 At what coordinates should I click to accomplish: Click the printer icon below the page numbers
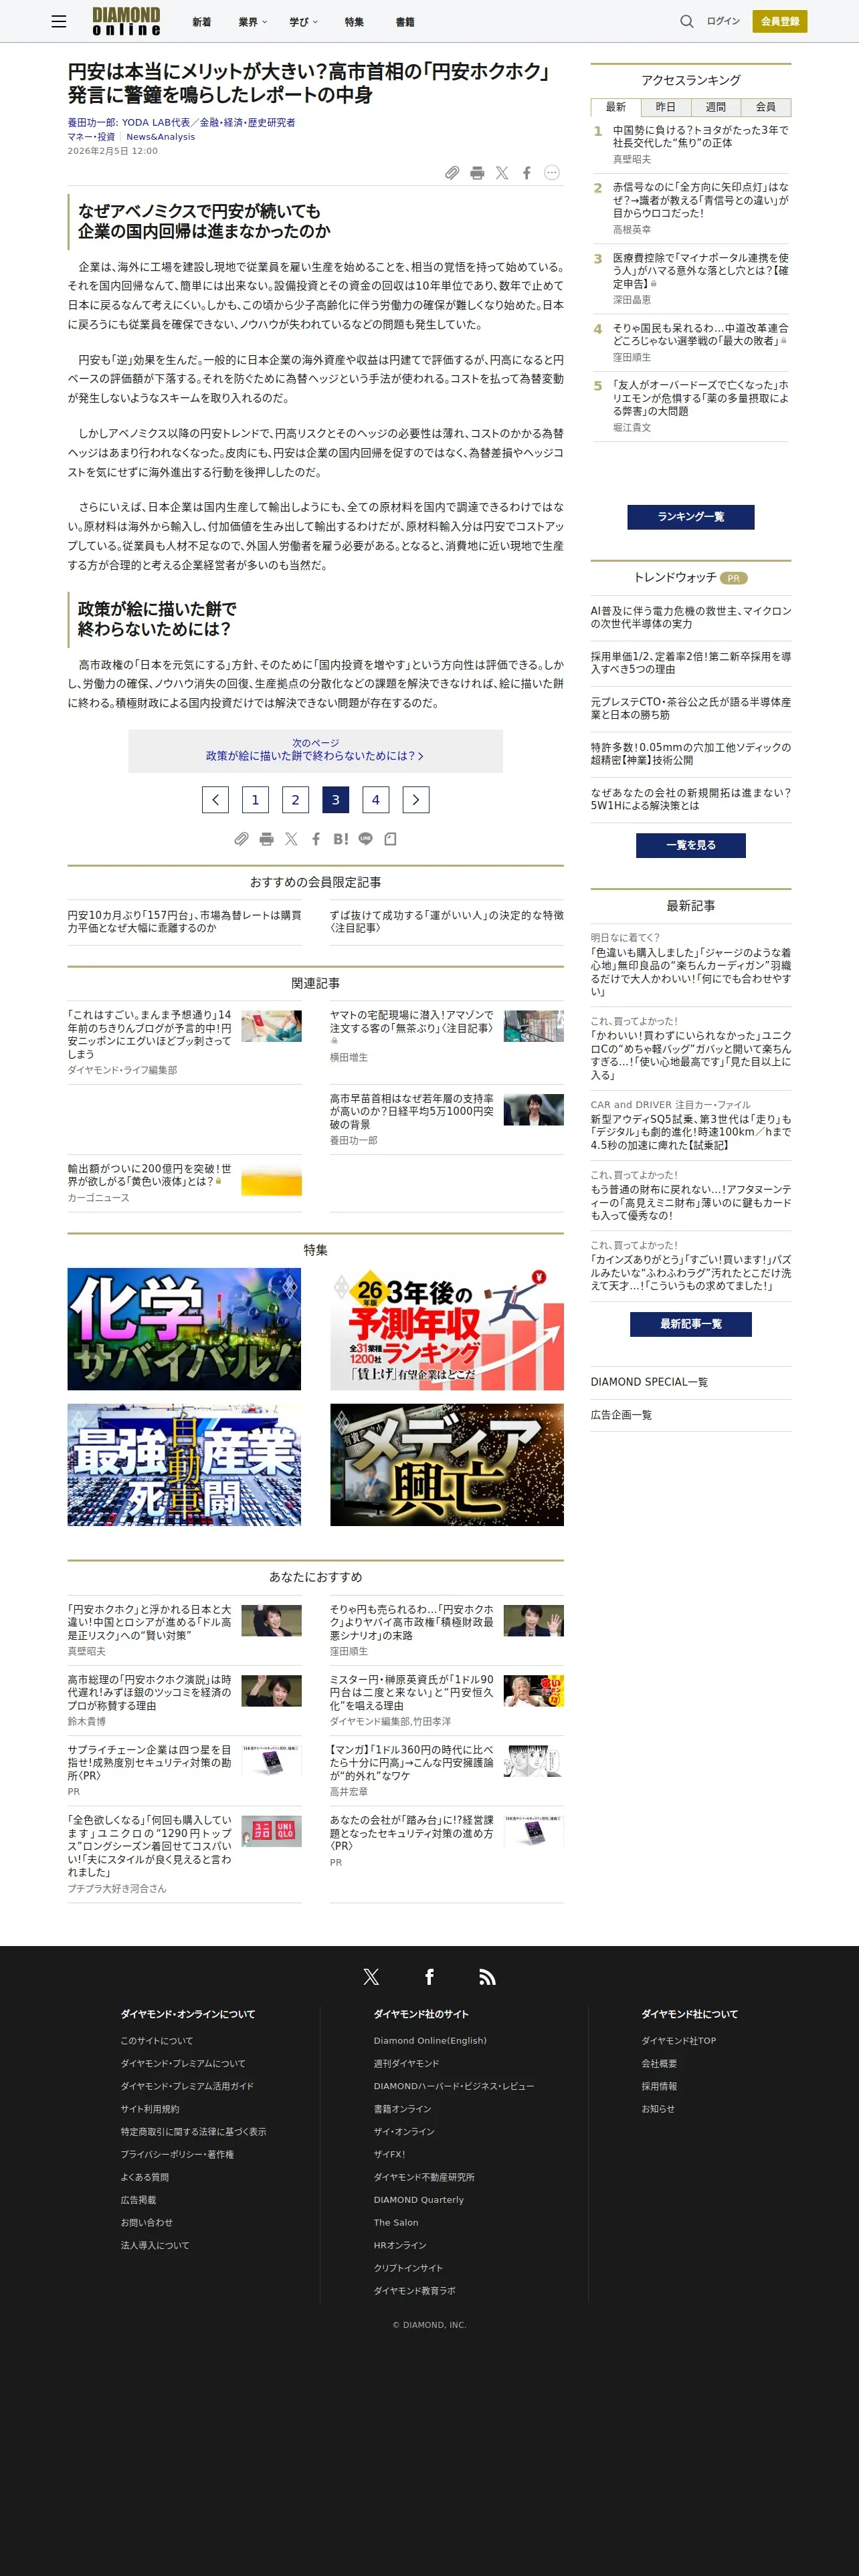click(x=266, y=839)
